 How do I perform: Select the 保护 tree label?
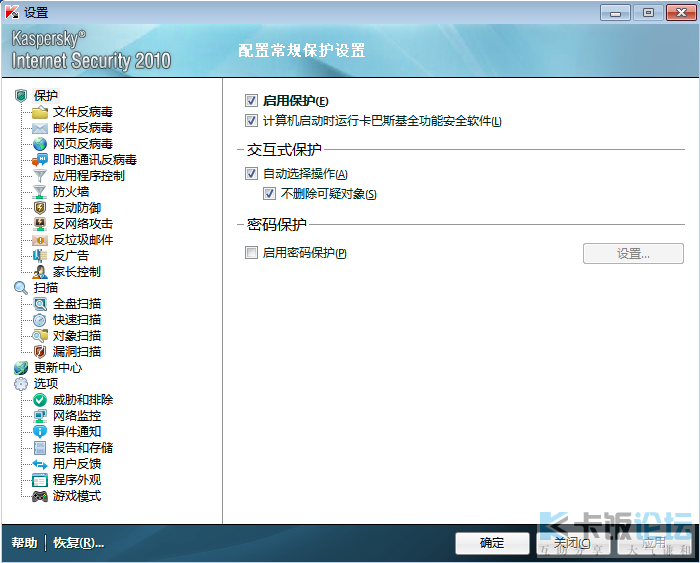tap(46, 96)
